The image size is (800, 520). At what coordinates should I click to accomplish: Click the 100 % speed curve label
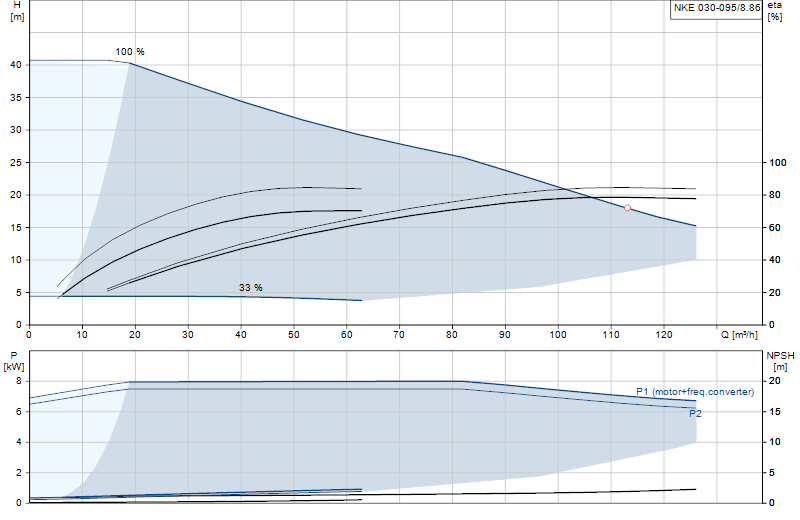(130, 52)
